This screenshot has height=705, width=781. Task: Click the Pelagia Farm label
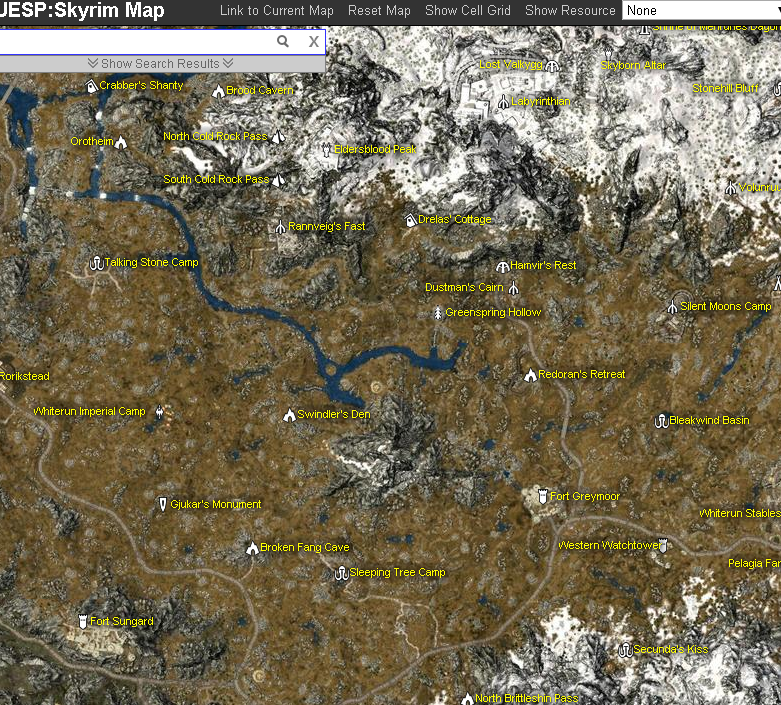[x=754, y=564]
